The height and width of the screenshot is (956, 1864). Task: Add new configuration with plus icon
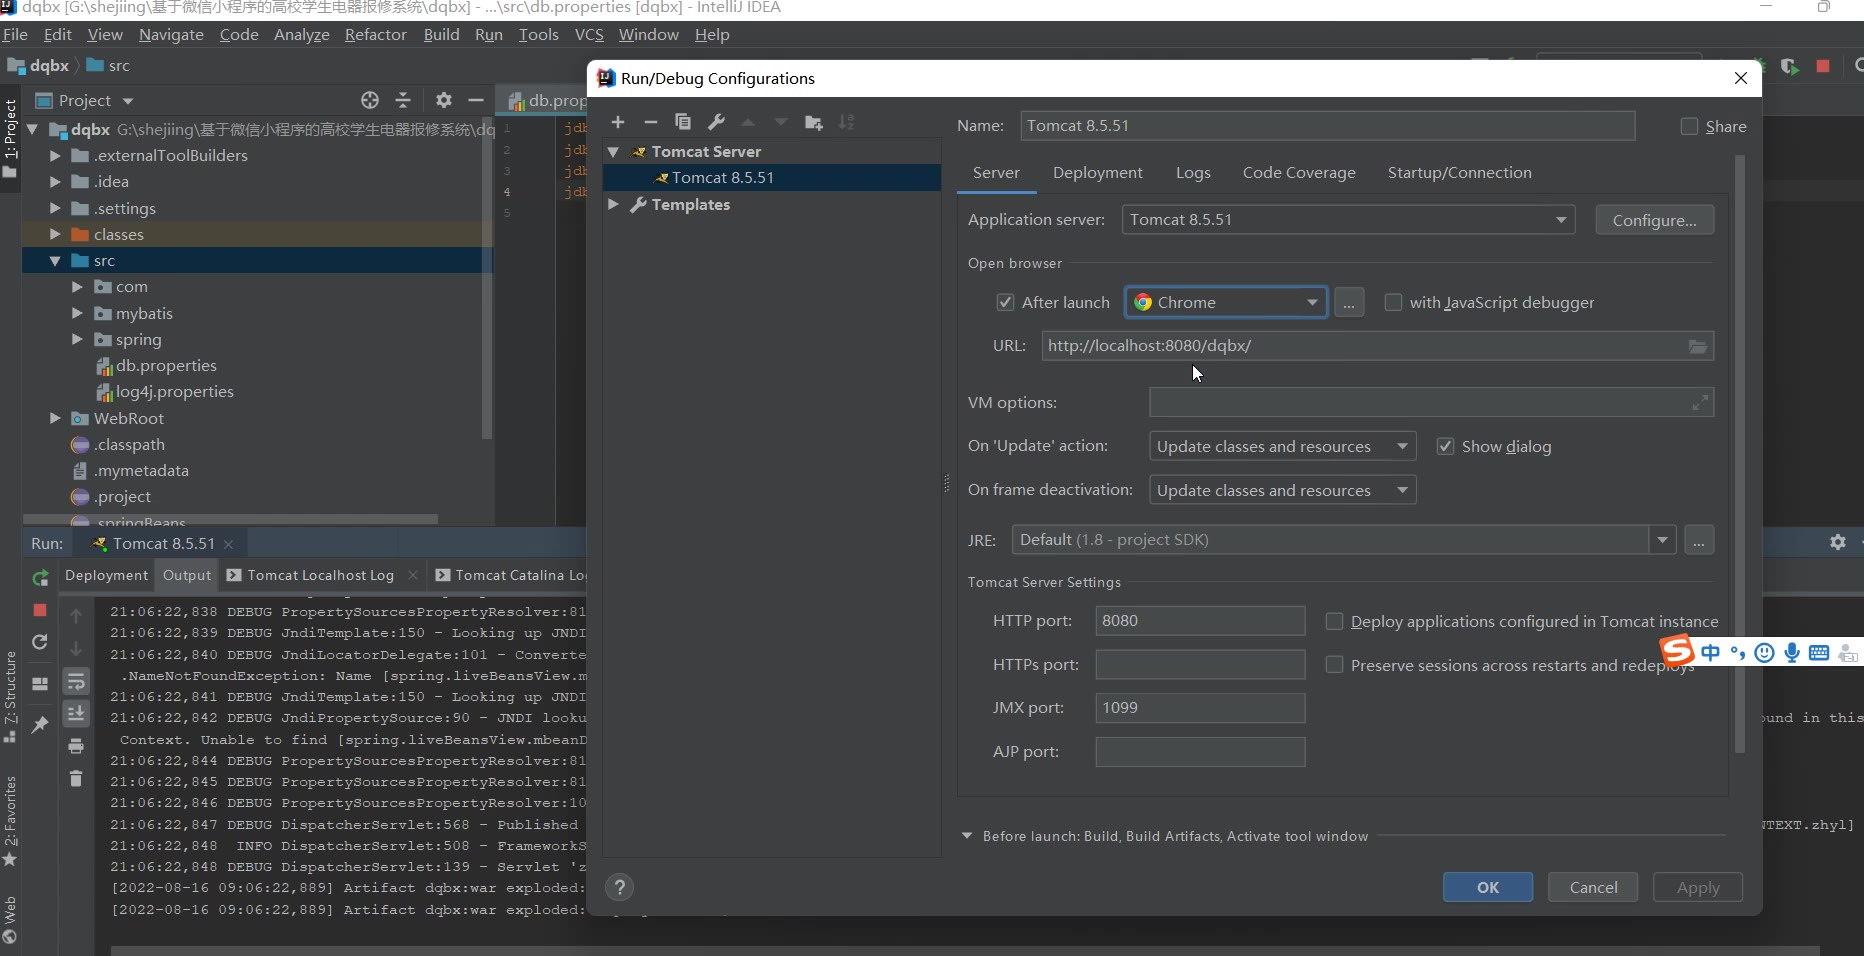(x=618, y=122)
